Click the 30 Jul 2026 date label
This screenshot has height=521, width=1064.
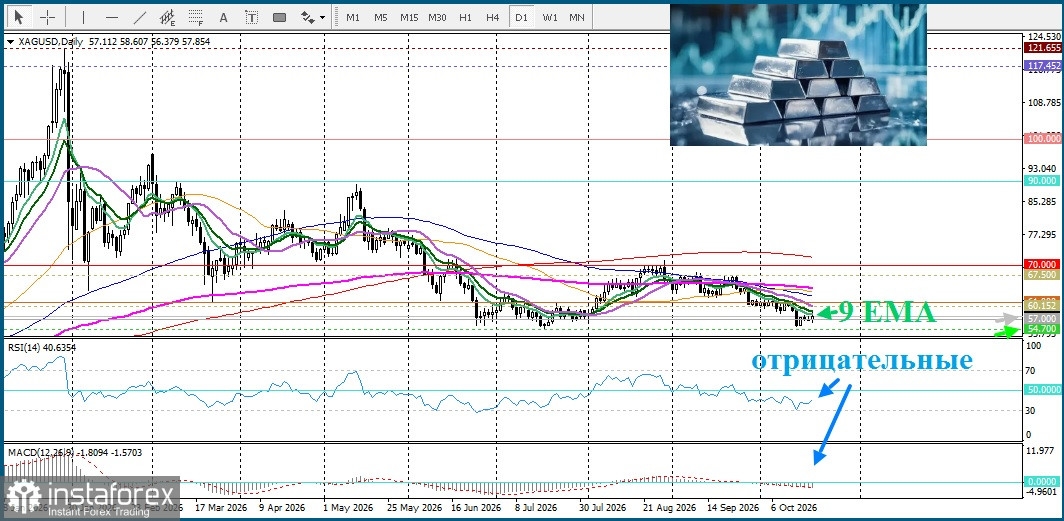(605, 507)
